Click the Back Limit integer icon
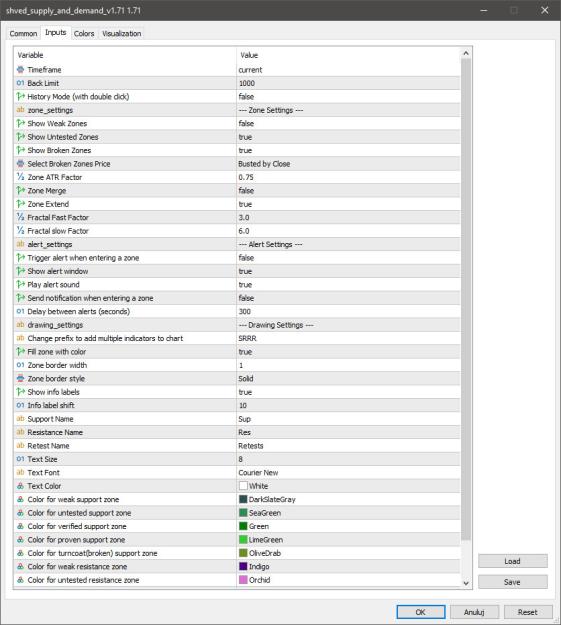This screenshot has width=561, height=625. coord(20,83)
